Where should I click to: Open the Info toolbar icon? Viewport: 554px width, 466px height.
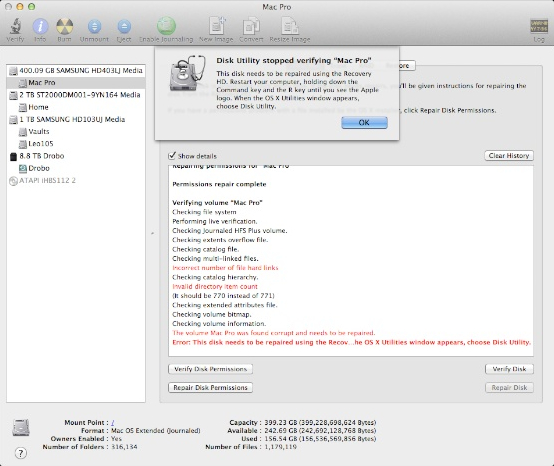click(x=40, y=26)
